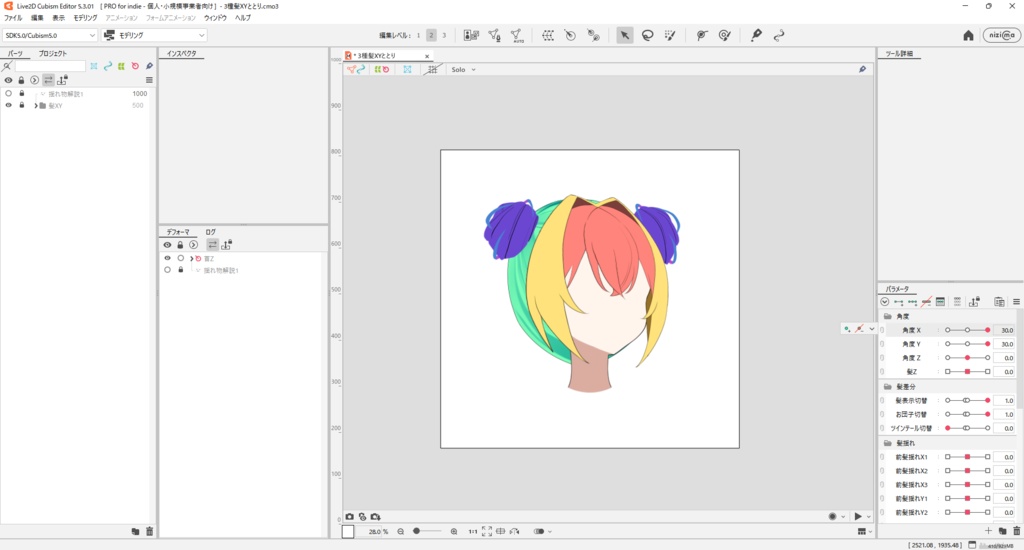The height and width of the screenshot is (550, 1024).
Task: Add new parameter with plus icon
Action: 989,531
